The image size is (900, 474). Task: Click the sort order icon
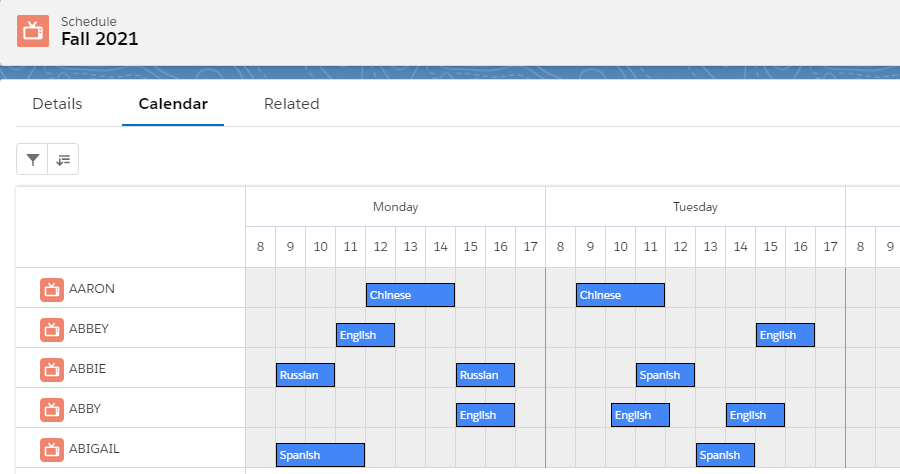click(63, 159)
